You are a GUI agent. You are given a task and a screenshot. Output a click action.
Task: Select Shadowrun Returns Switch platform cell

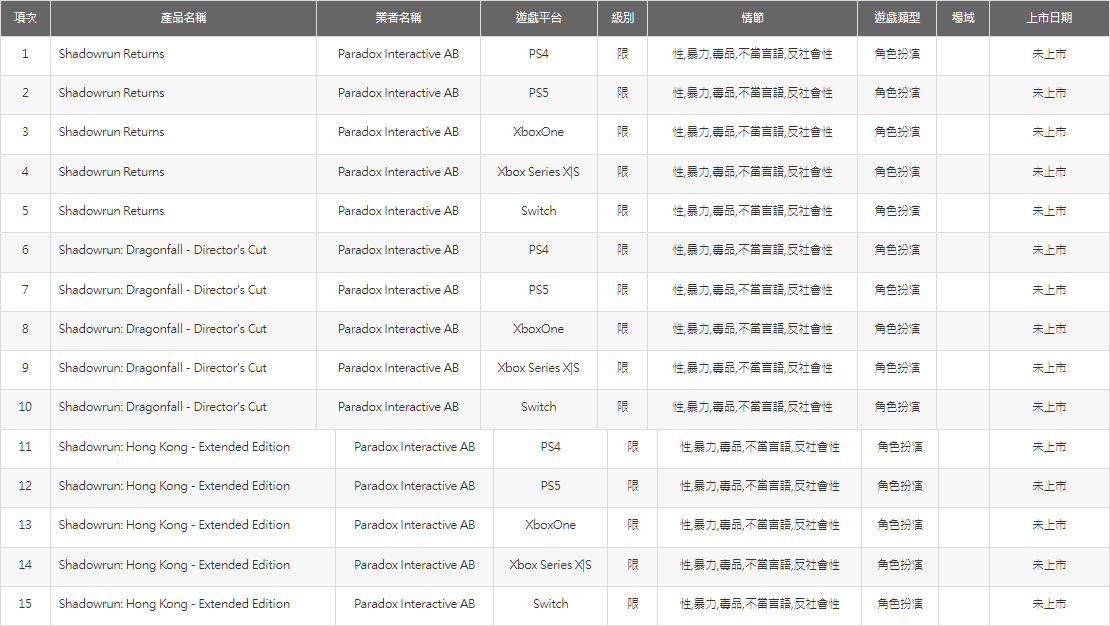click(x=538, y=211)
